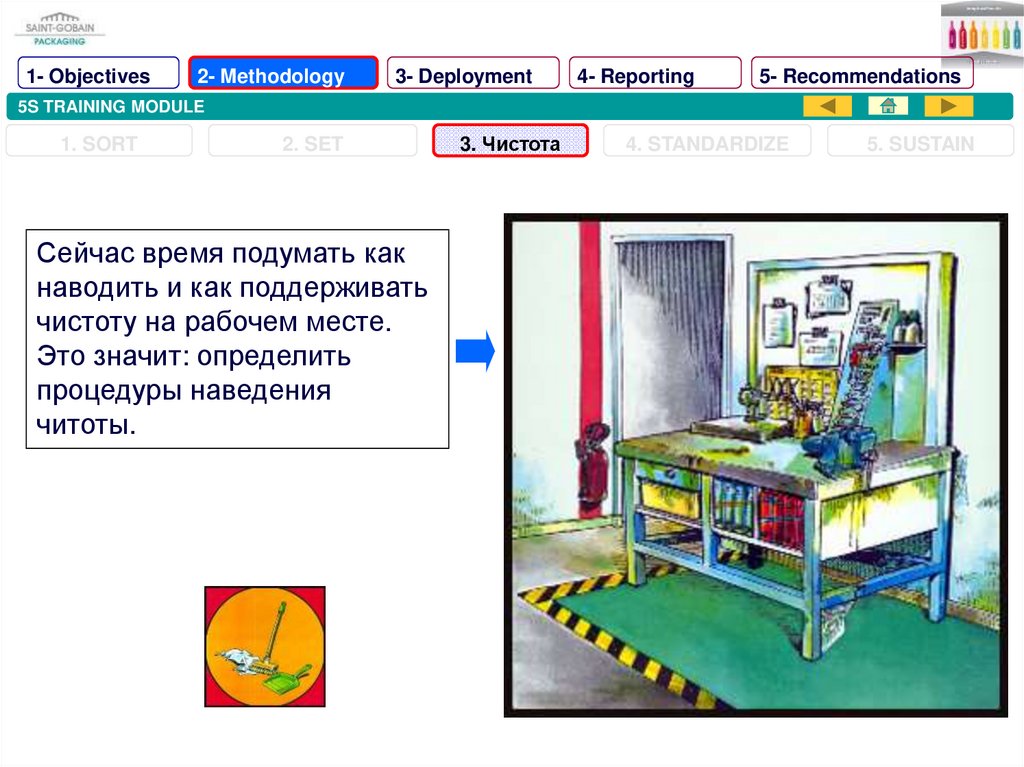Image resolution: width=1024 pixels, height=767 pixels.
Task: Click the blue arrow pointing to picture
Action: point(475,352)
